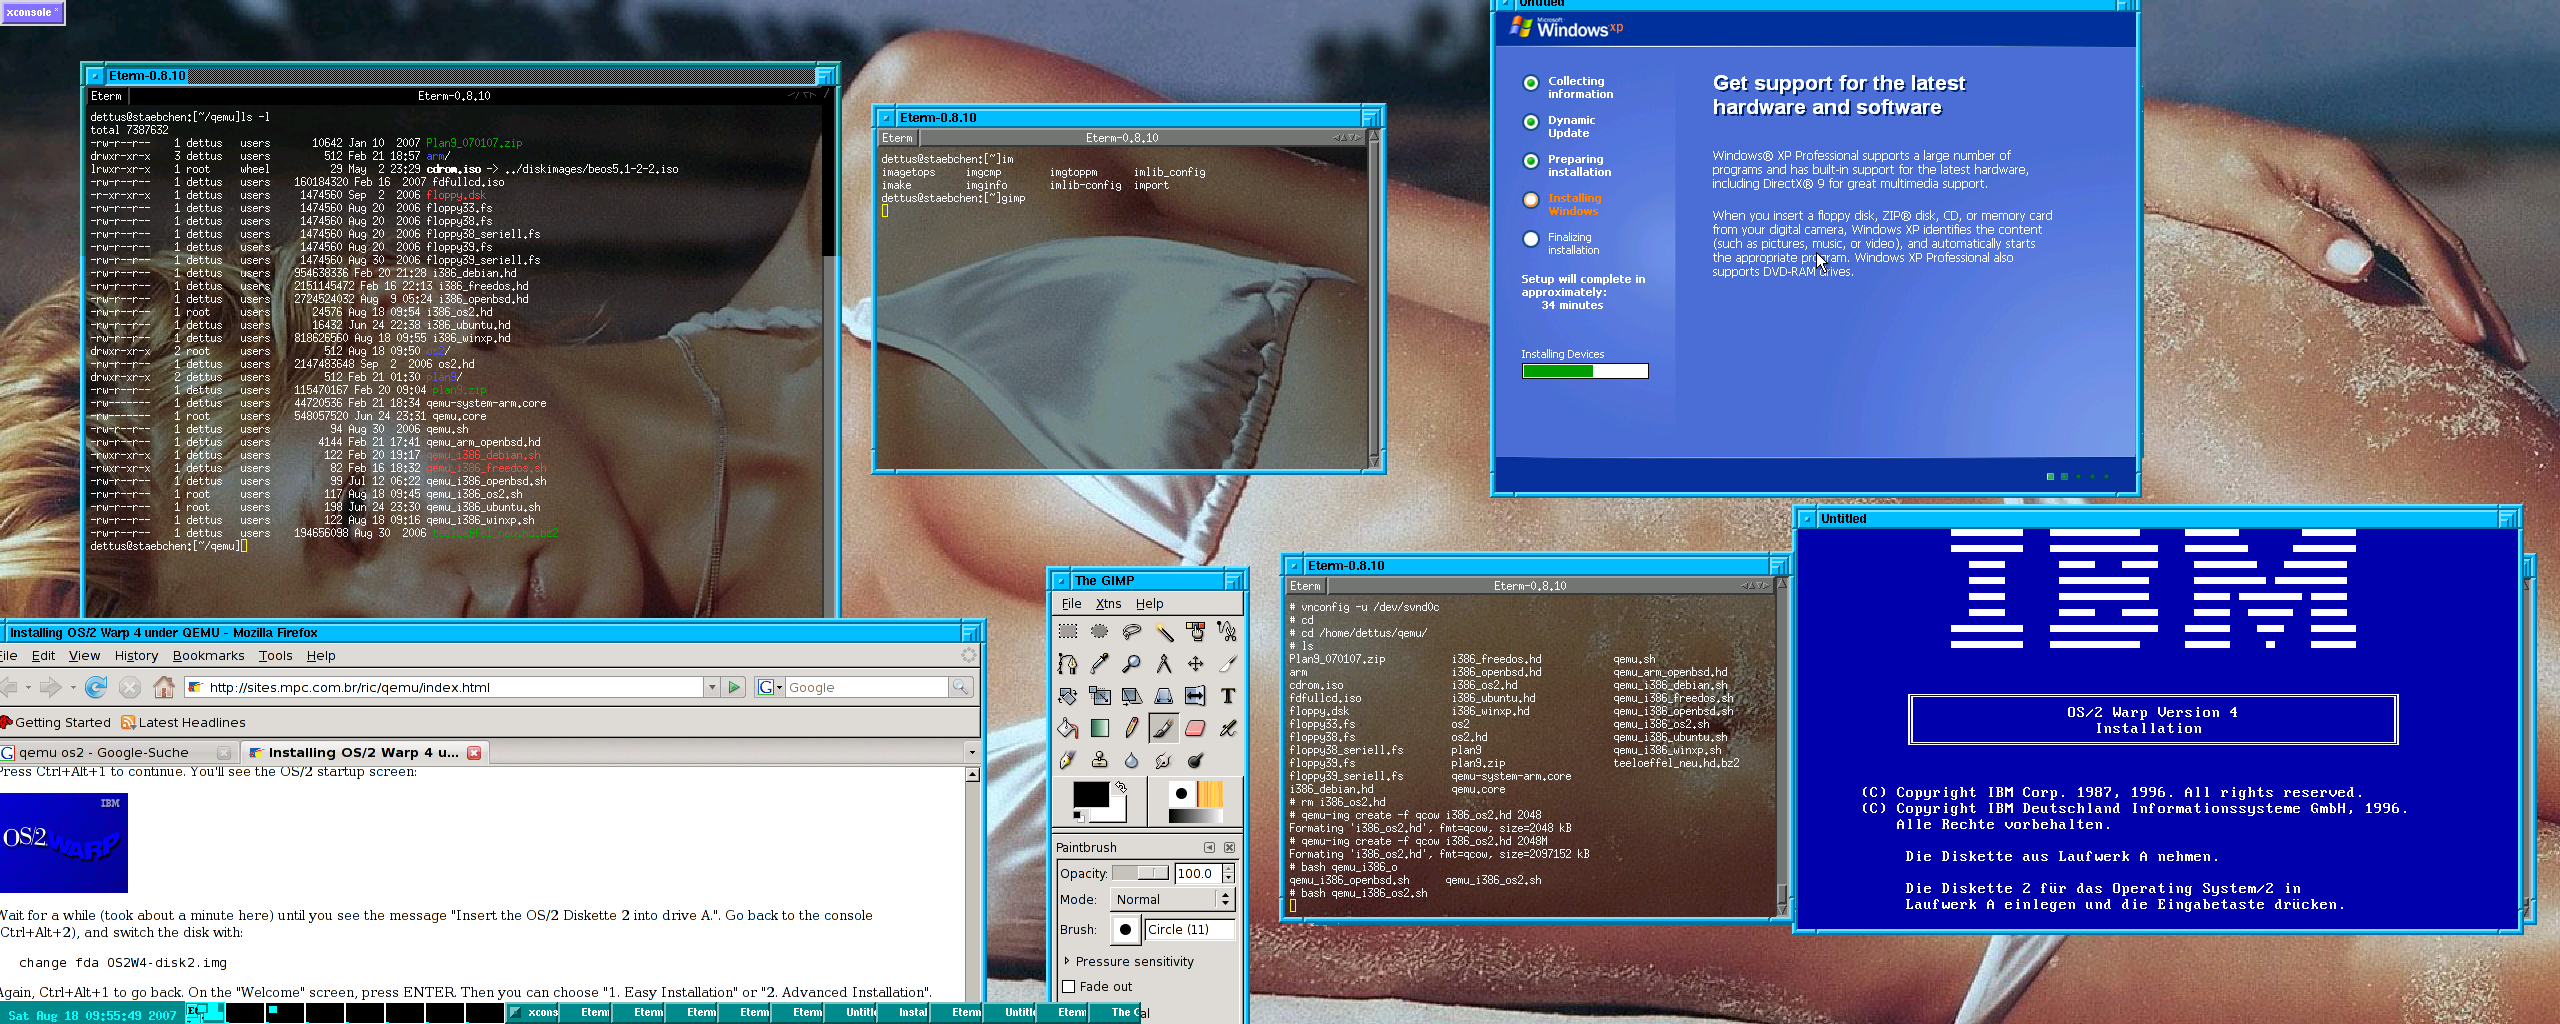
Task: Pick the Smudge tool in GIMP
Action: point(1164,760)
